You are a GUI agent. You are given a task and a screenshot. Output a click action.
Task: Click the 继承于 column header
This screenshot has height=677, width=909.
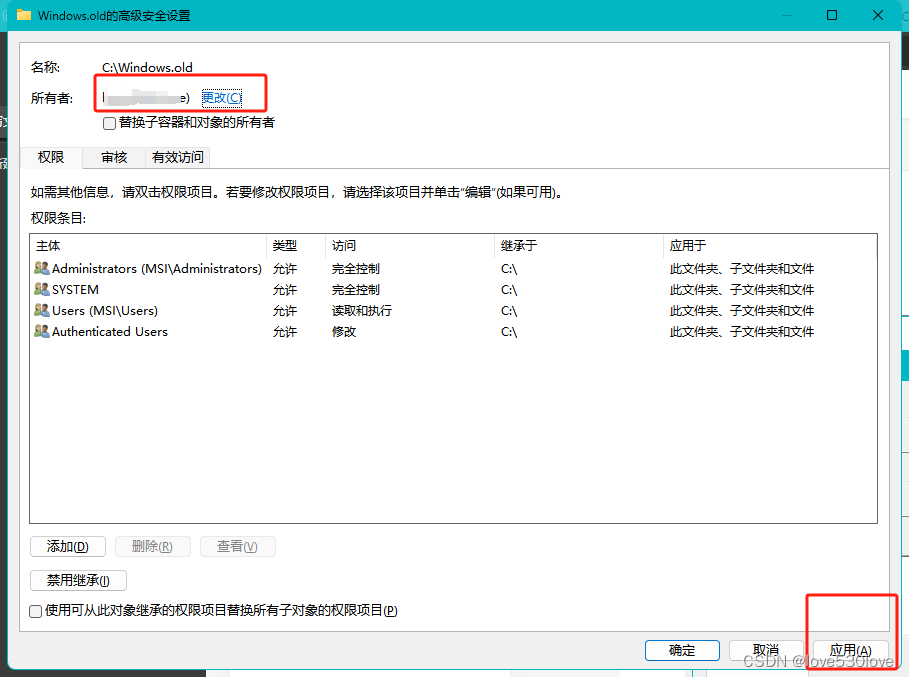[x=512, y=245]
